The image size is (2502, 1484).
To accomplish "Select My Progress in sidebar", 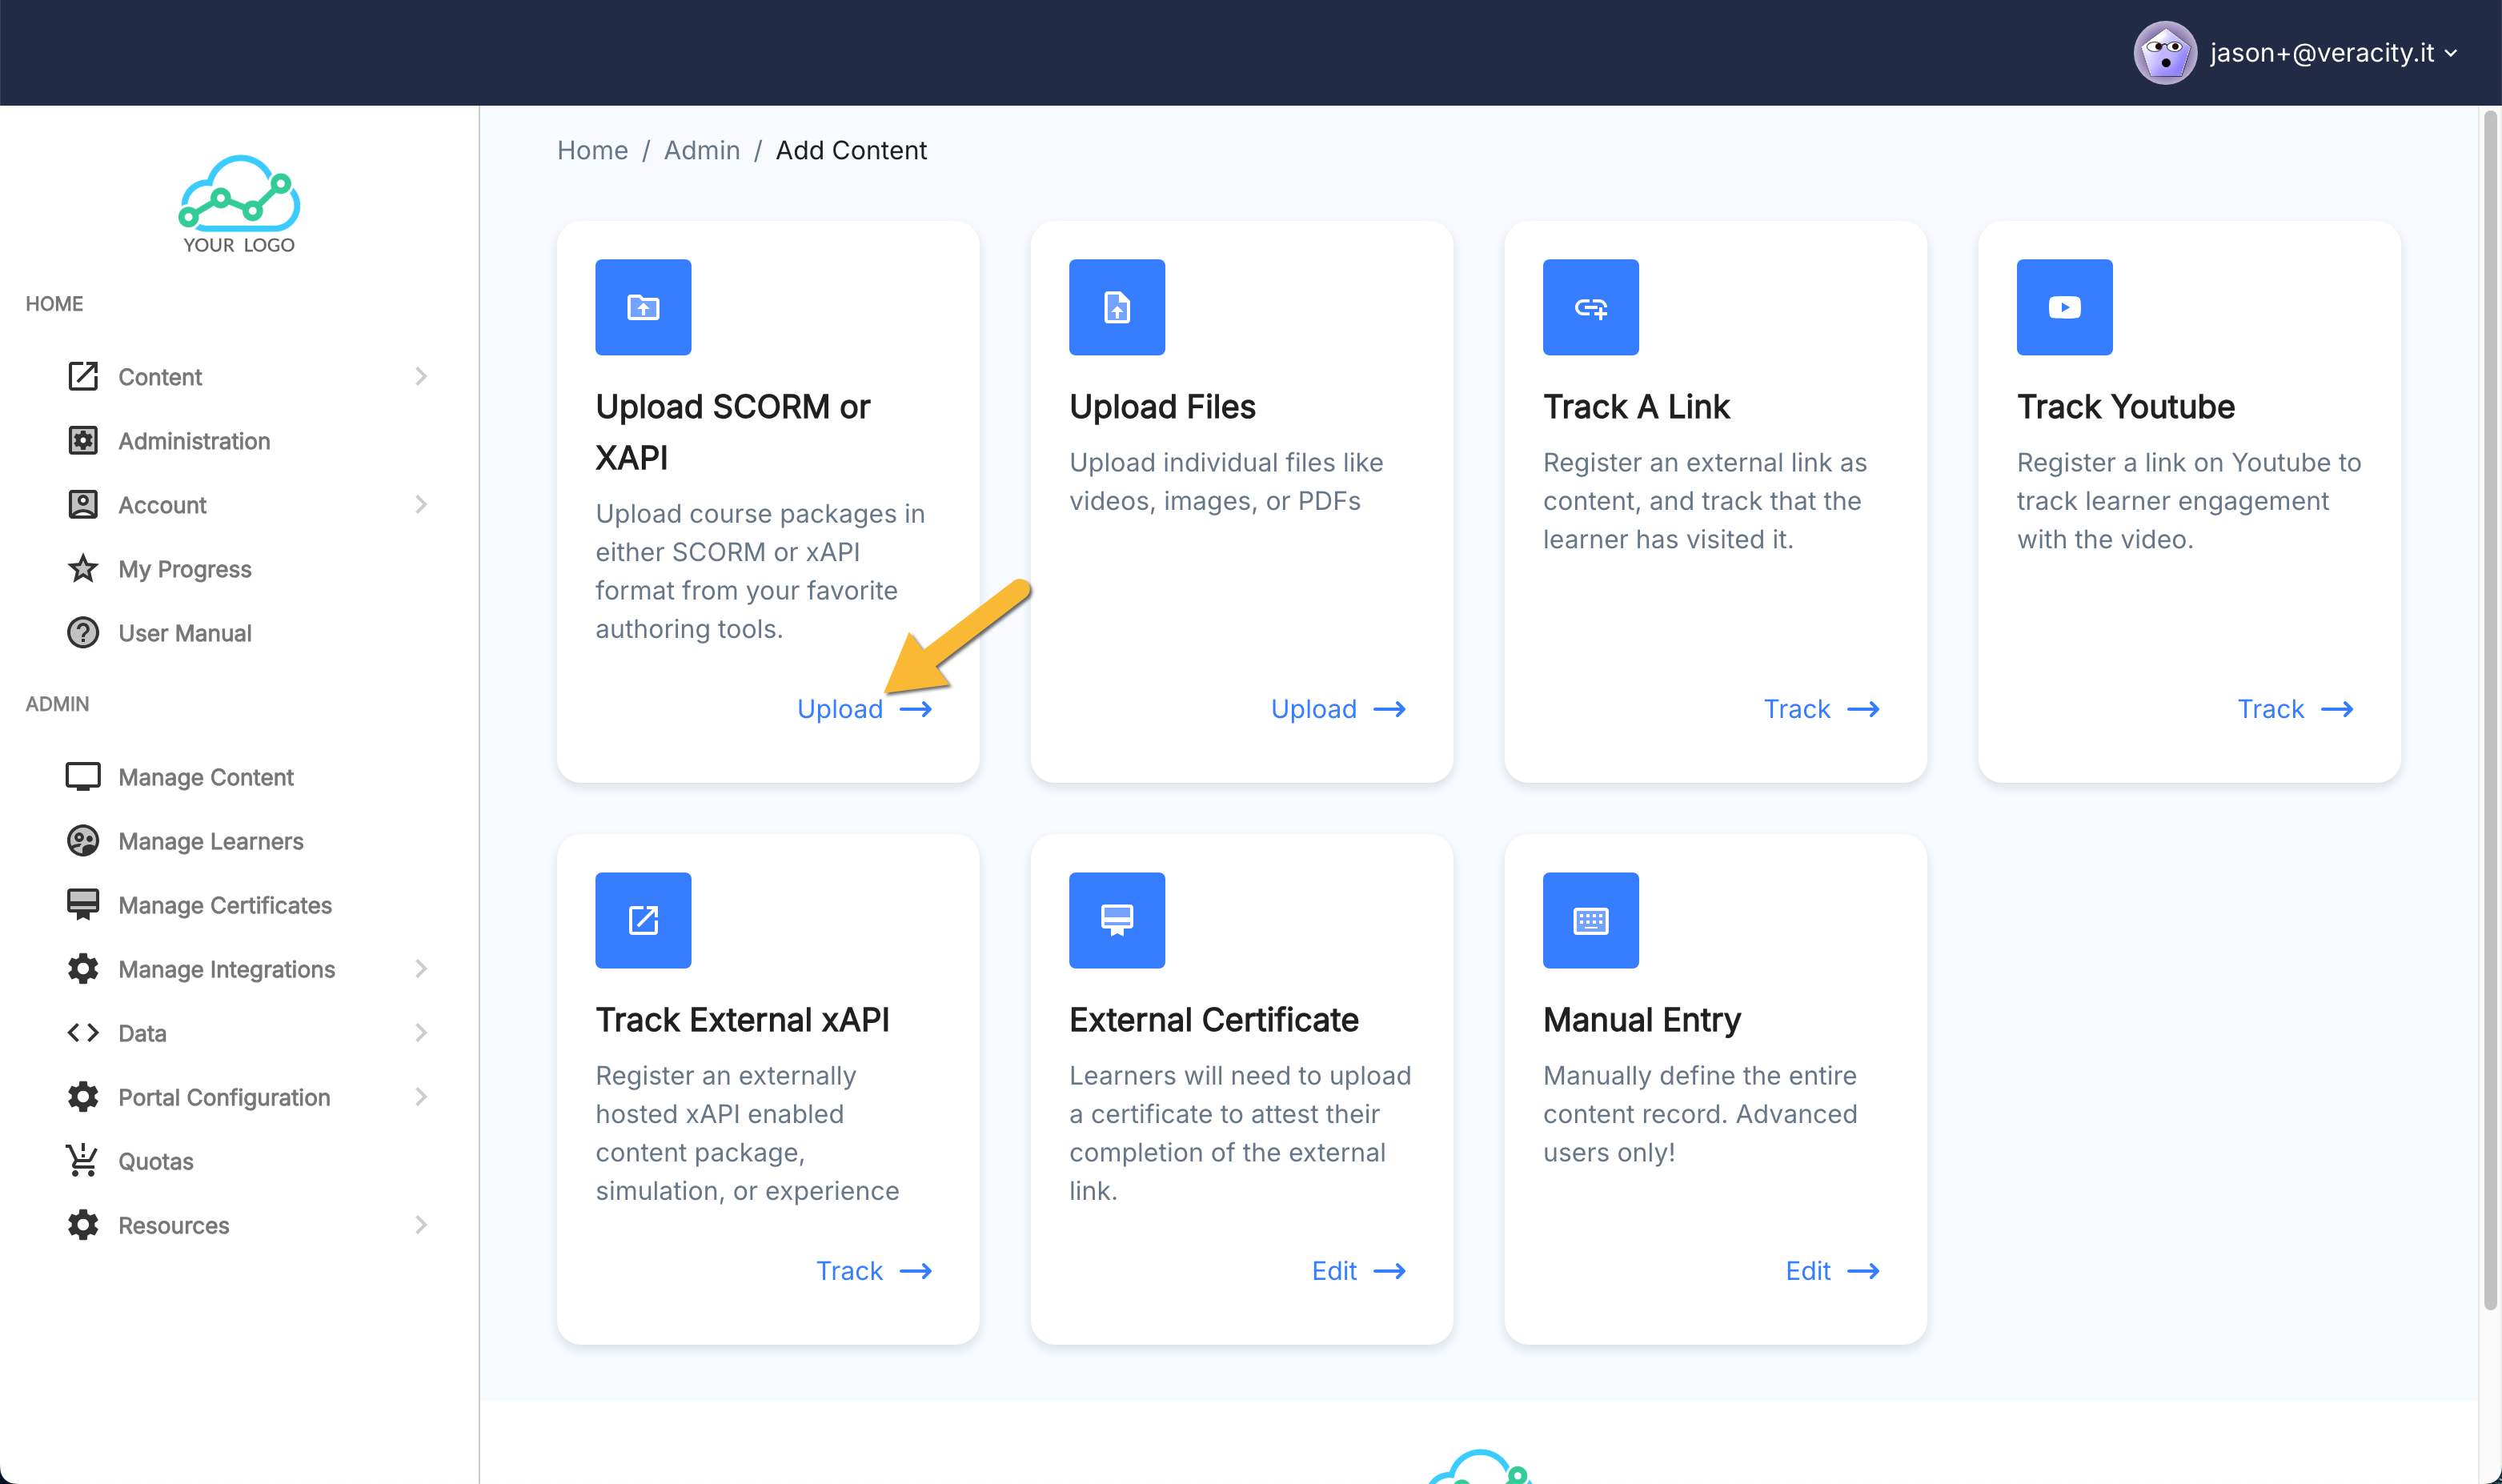I will click(184, 569).
